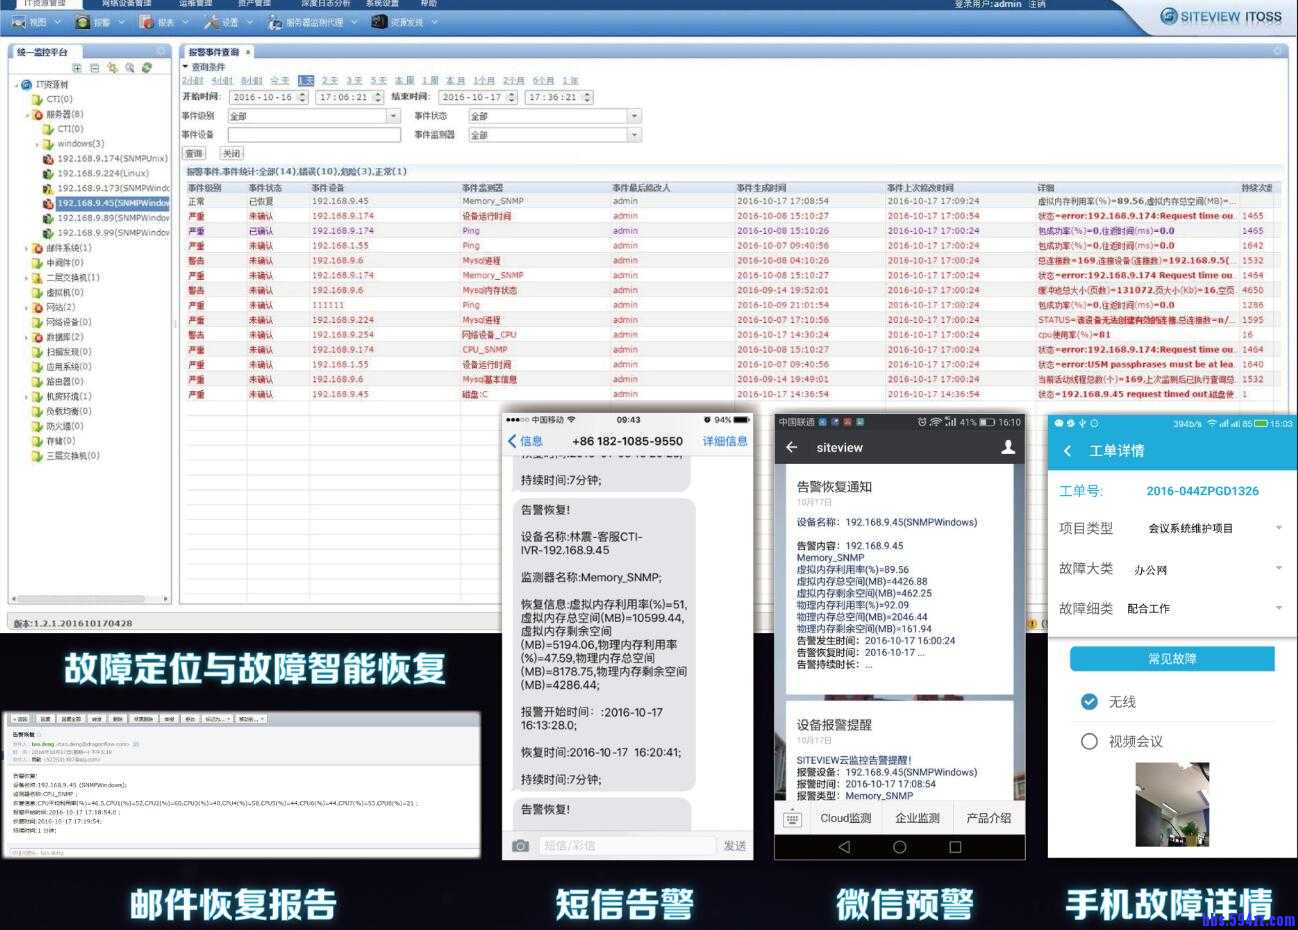Open the 事件状态 dropdown
1298x930 pixels.
tap(635, 115)
